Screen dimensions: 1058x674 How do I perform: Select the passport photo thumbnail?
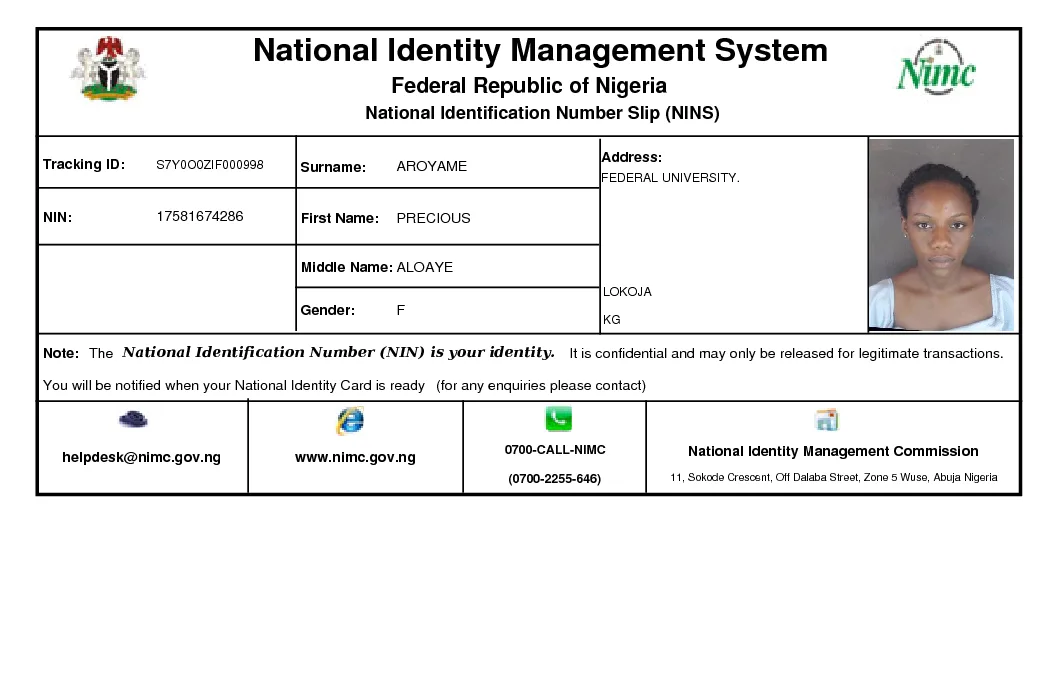click(941, 235)
